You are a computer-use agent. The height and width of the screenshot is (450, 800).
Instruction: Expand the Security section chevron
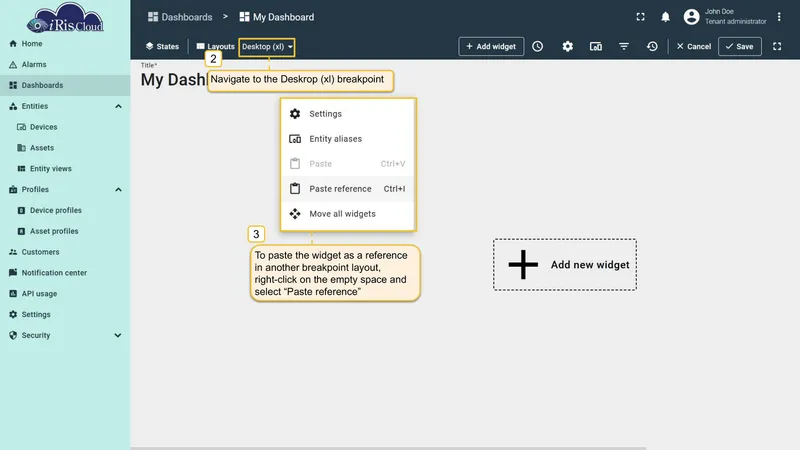tap(118, 335)
